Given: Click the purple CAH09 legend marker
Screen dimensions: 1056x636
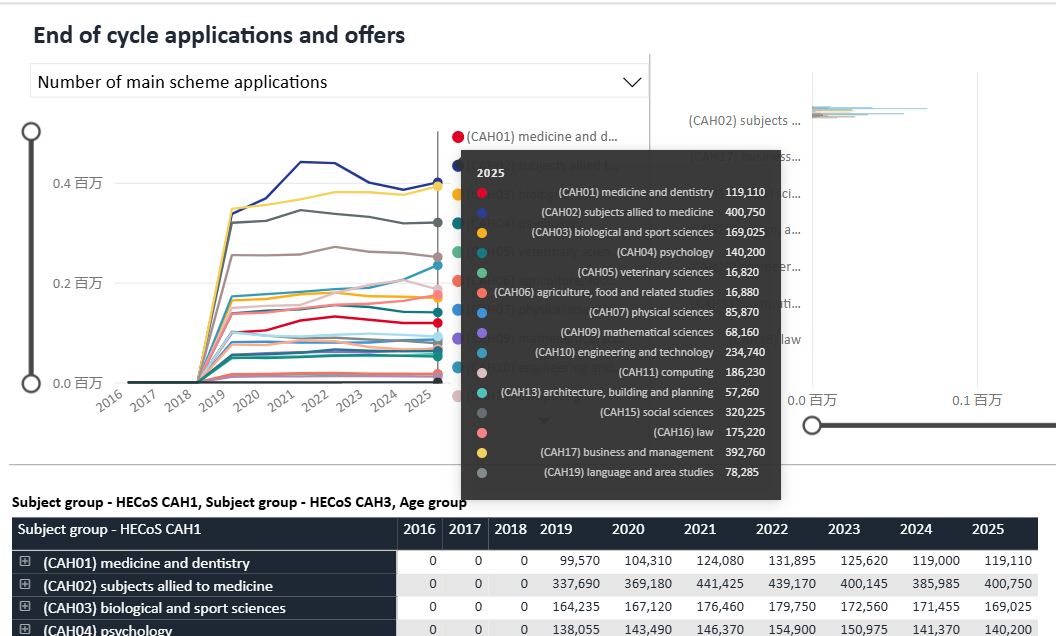Looking at the screenshot, I should 458,339.
